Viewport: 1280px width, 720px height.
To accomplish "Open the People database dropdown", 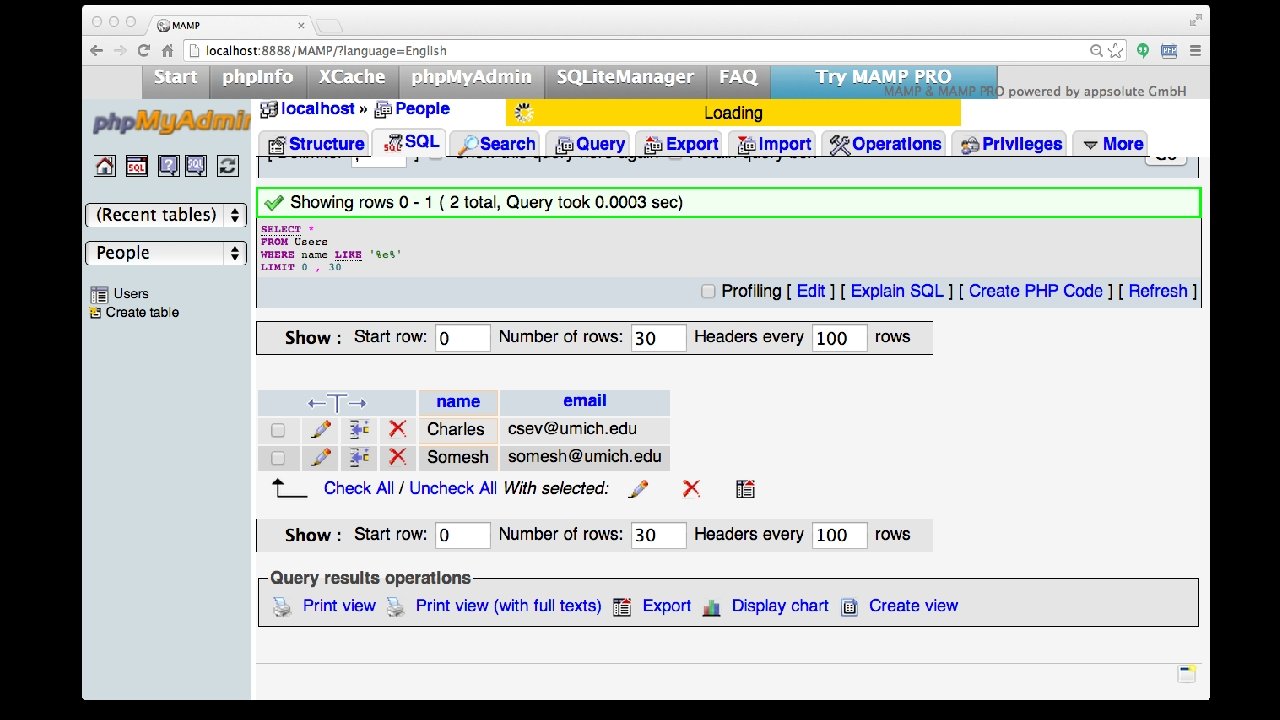I will point(166,253).
